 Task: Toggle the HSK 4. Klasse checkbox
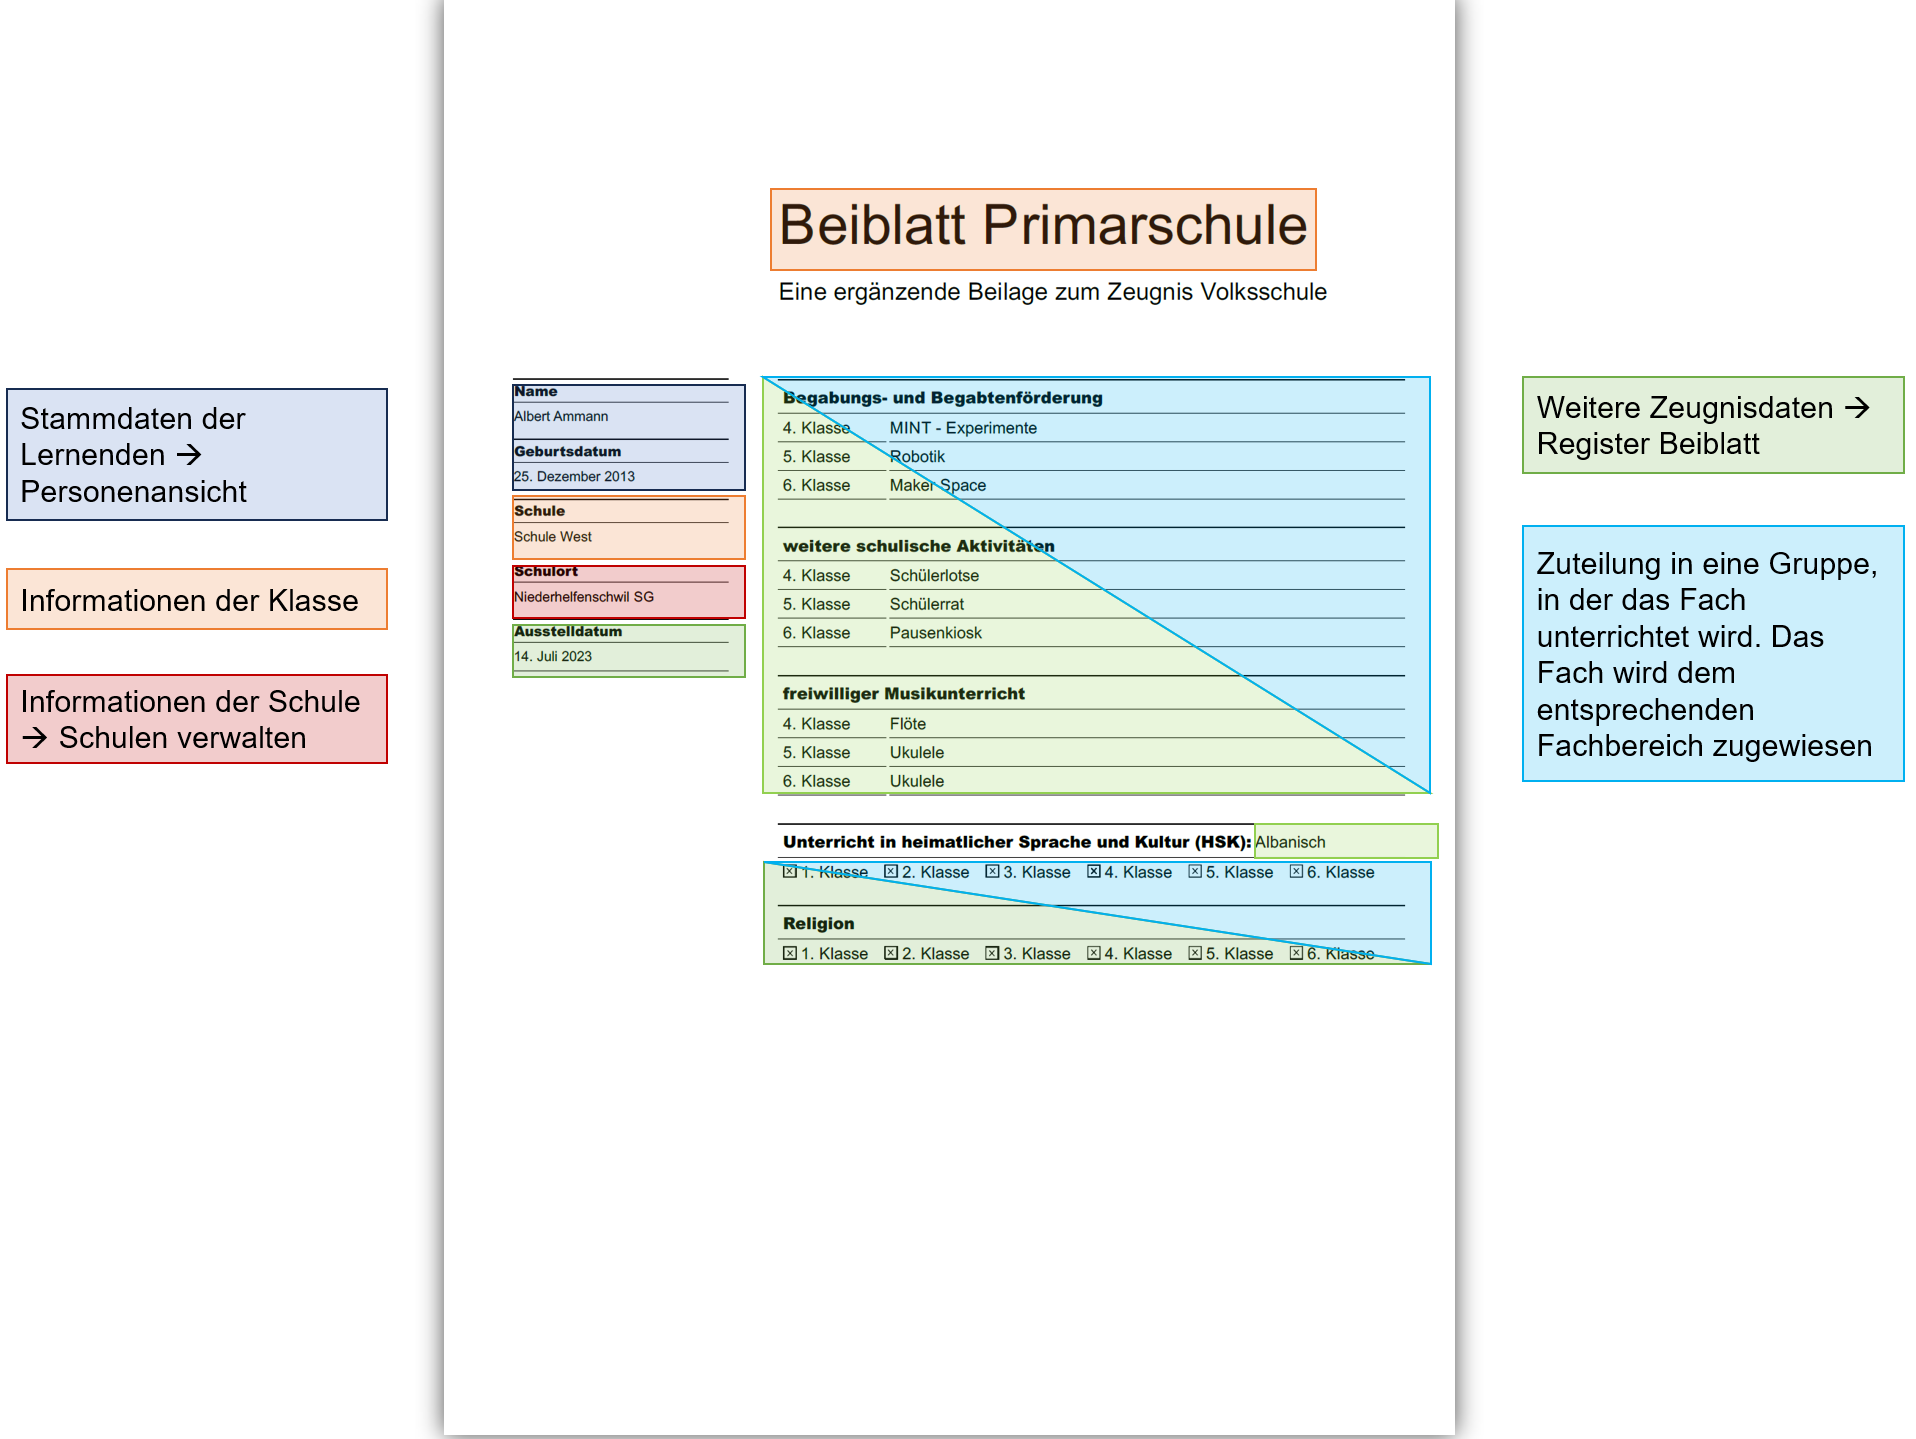click(x=1094, y=872)
